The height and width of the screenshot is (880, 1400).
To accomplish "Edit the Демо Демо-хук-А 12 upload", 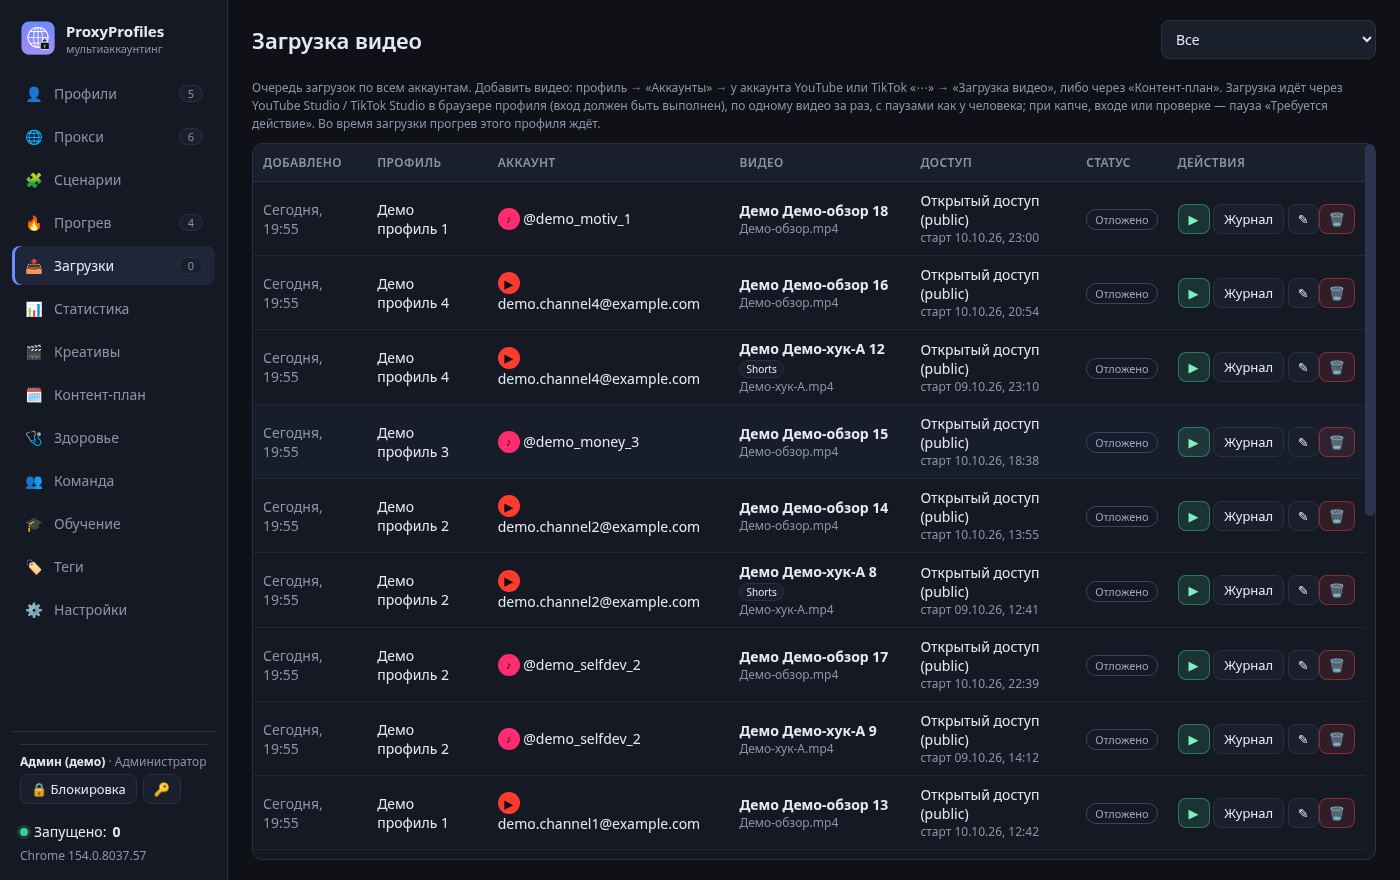I will (1302, 368).
